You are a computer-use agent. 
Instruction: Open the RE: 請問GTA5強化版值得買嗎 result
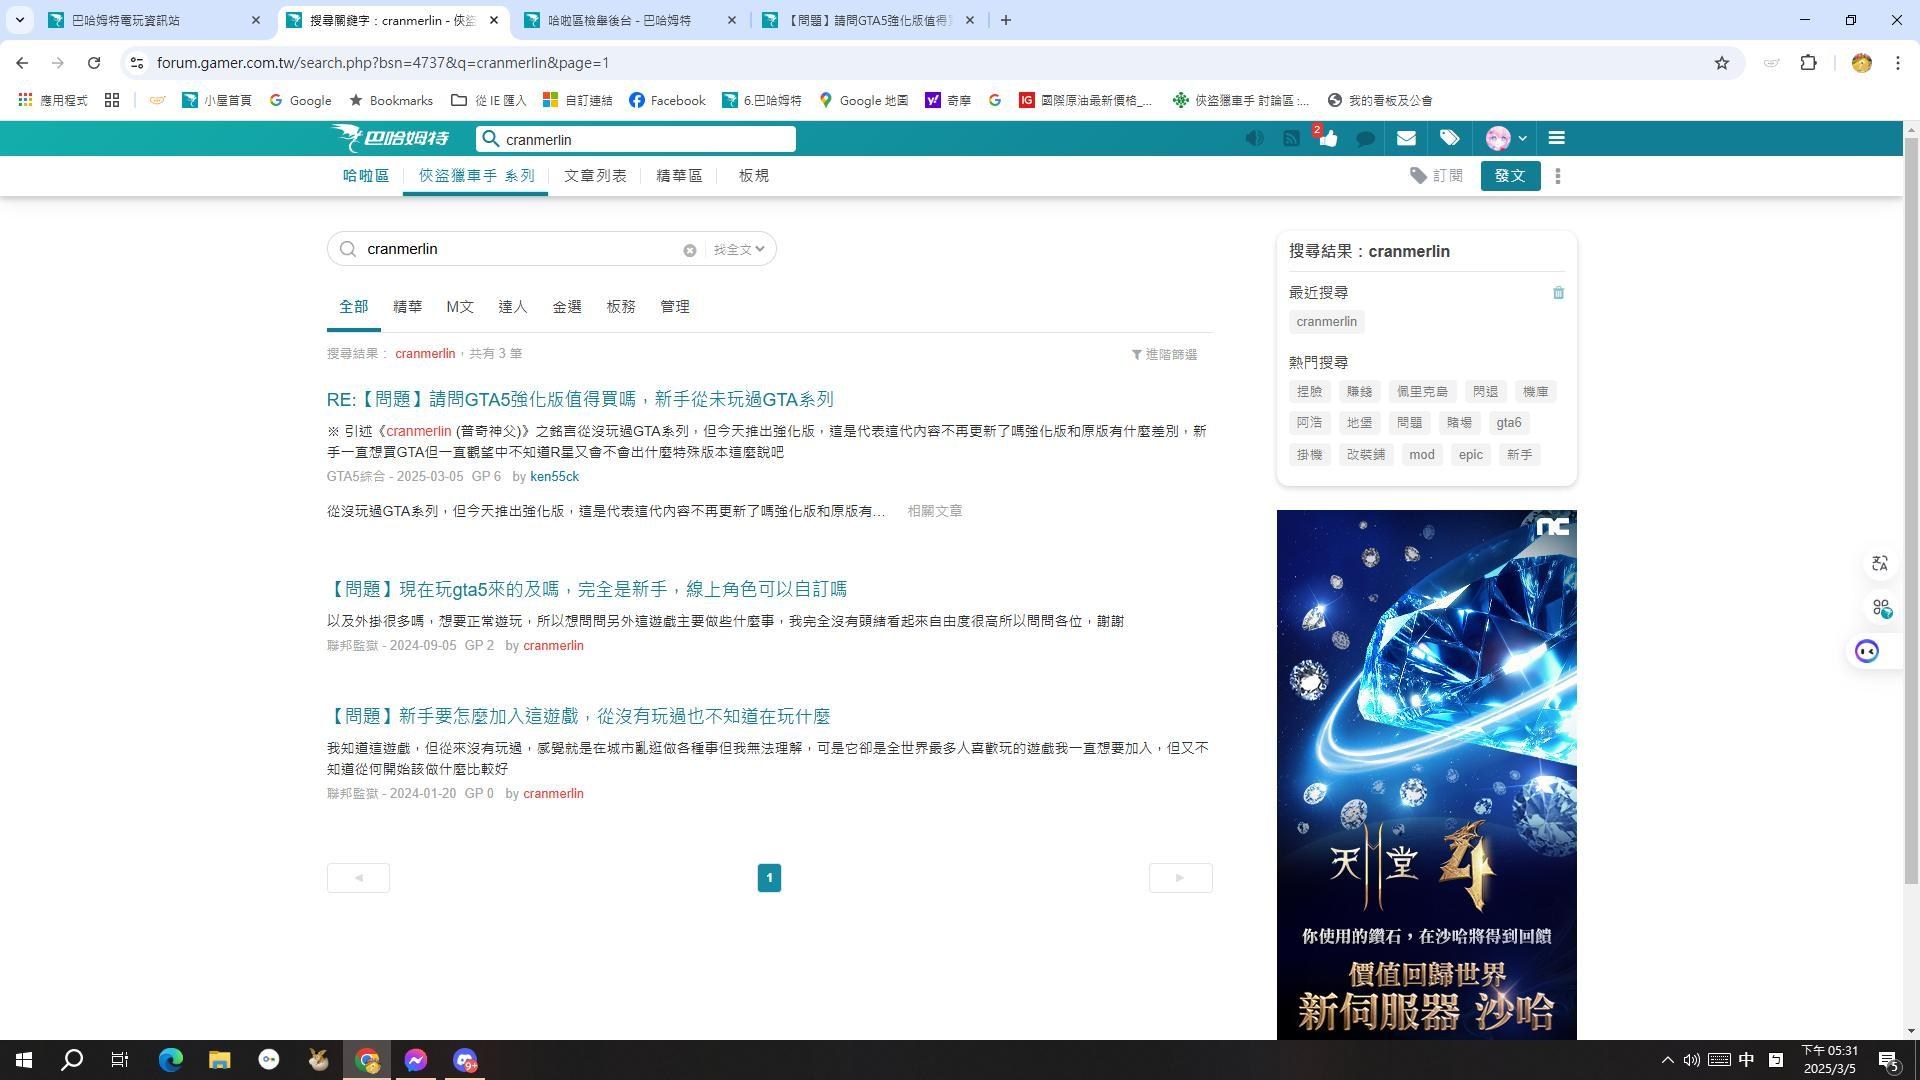580,400
